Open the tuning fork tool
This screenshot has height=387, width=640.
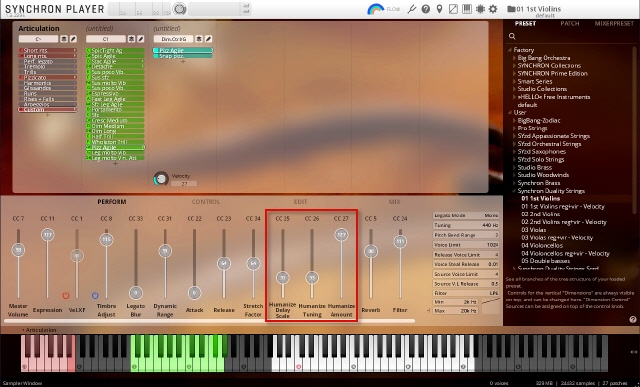[411, 9]
